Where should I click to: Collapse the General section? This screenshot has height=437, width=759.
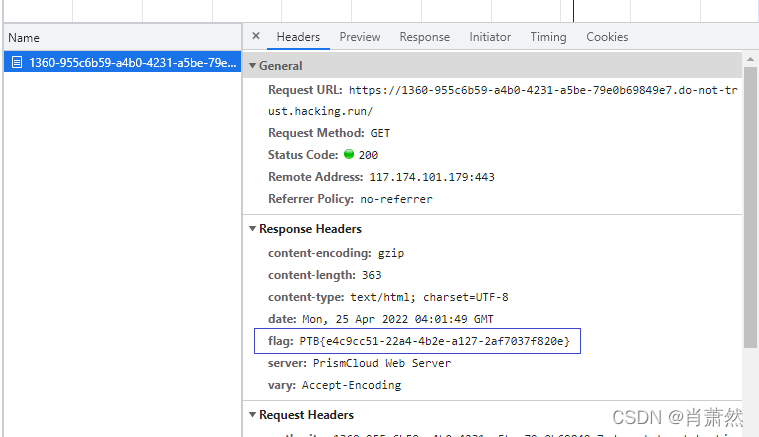[x=252, y=66]
